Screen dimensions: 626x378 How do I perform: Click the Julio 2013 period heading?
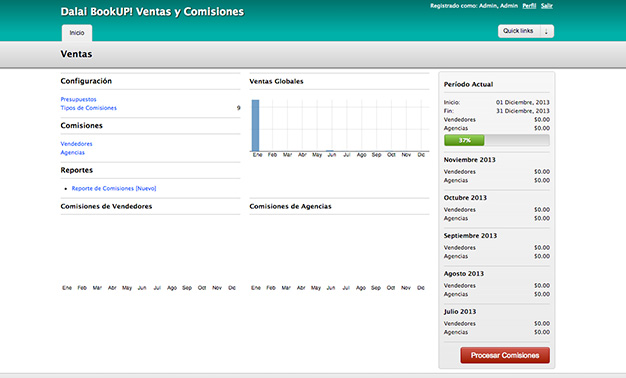(460, 311)
